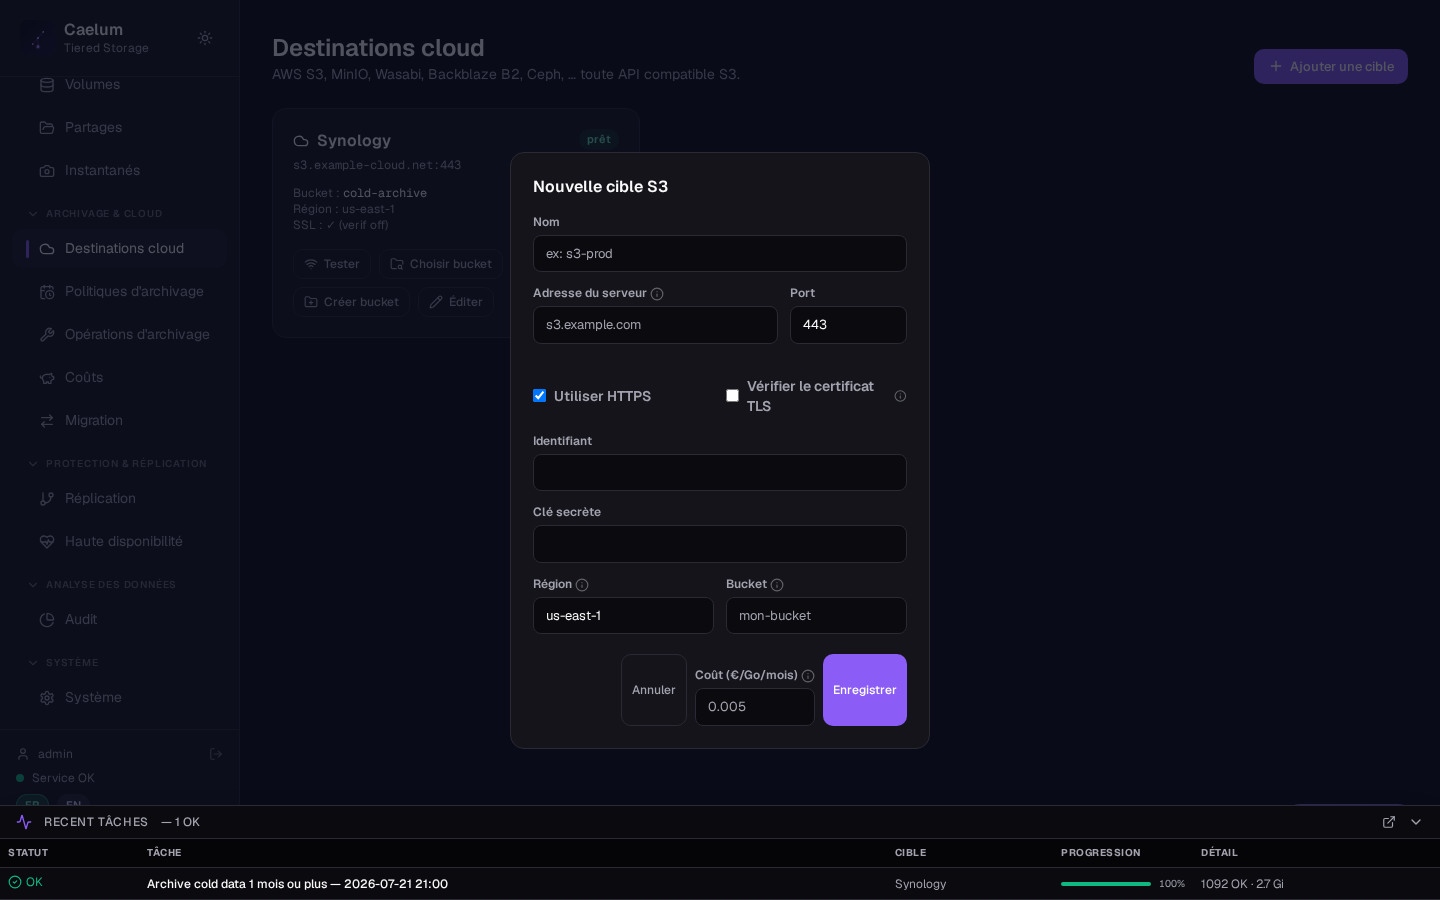Open tasks panel in new window
Viewport: 1440px width, 900px height.
pyautogui.click(x=1389, y=822)
